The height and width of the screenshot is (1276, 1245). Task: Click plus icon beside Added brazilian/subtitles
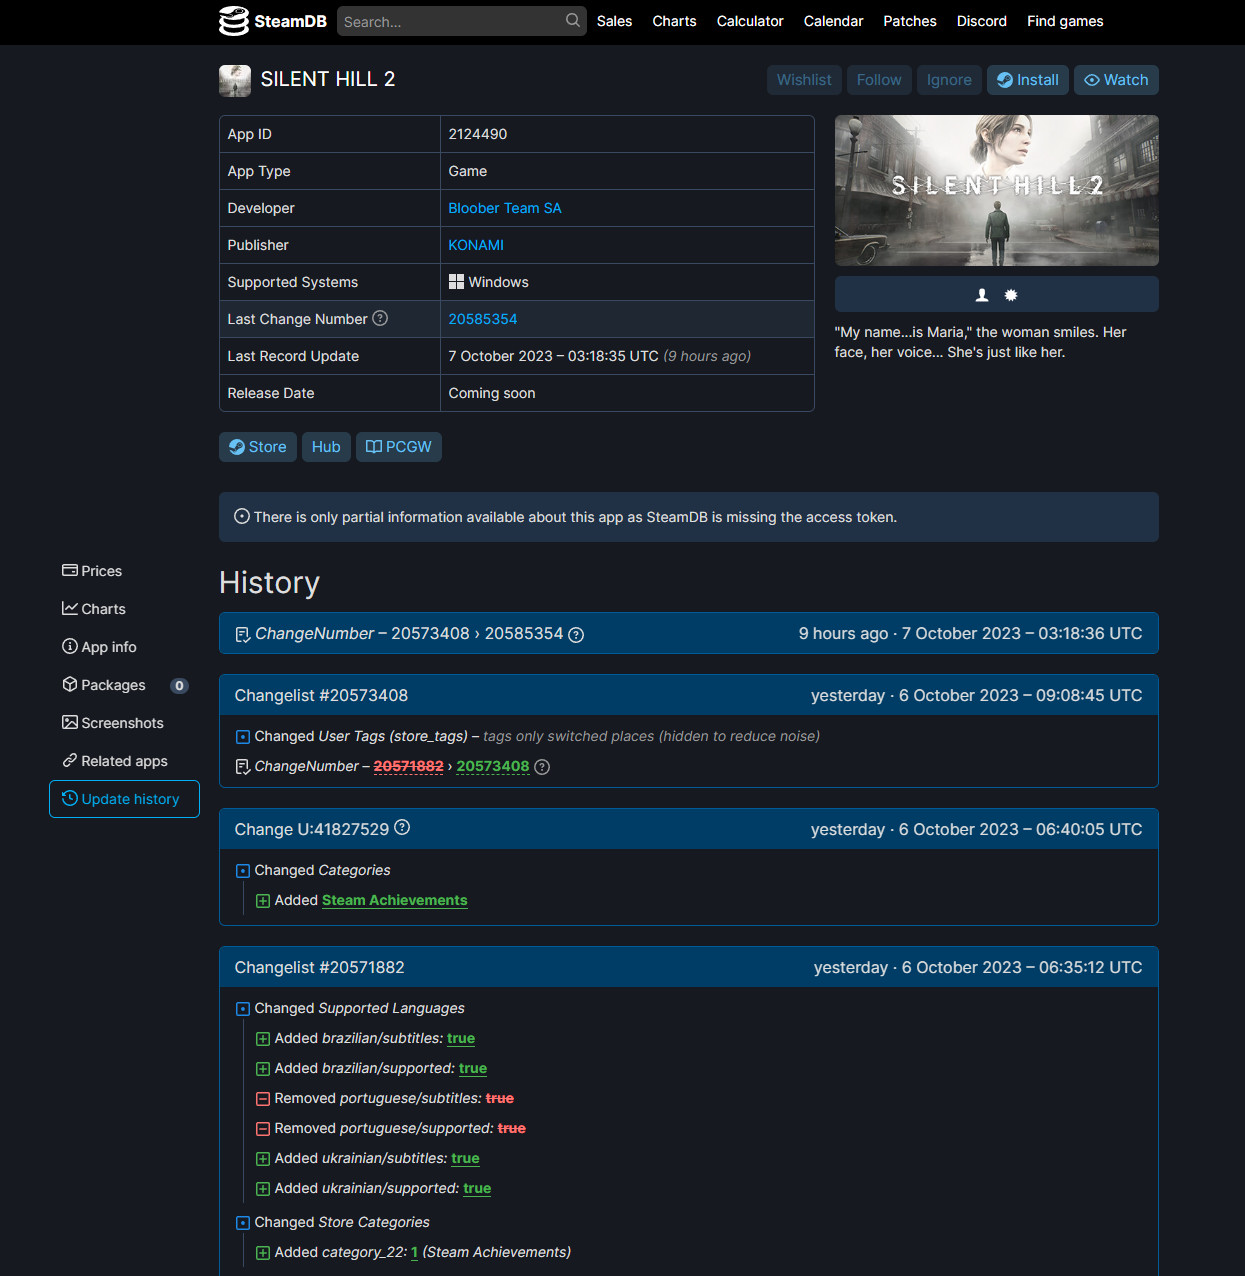point(263,1039)
